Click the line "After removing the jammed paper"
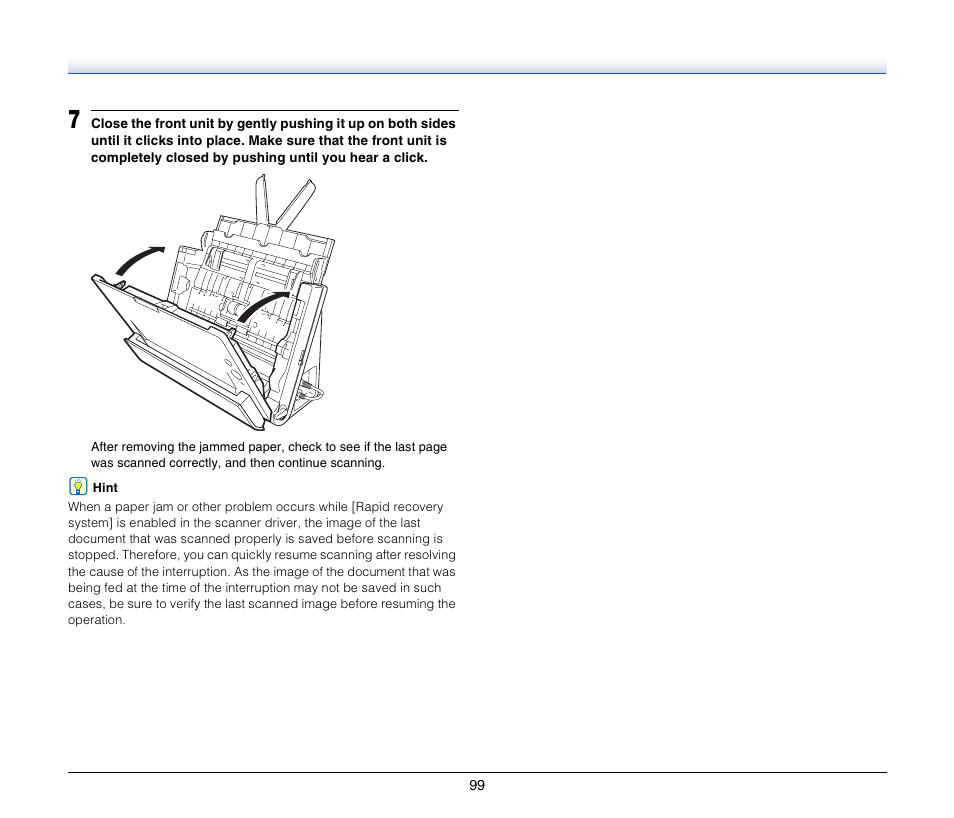Image resolution: width=954 pixels, height=818 pixels. pos(269,447)
